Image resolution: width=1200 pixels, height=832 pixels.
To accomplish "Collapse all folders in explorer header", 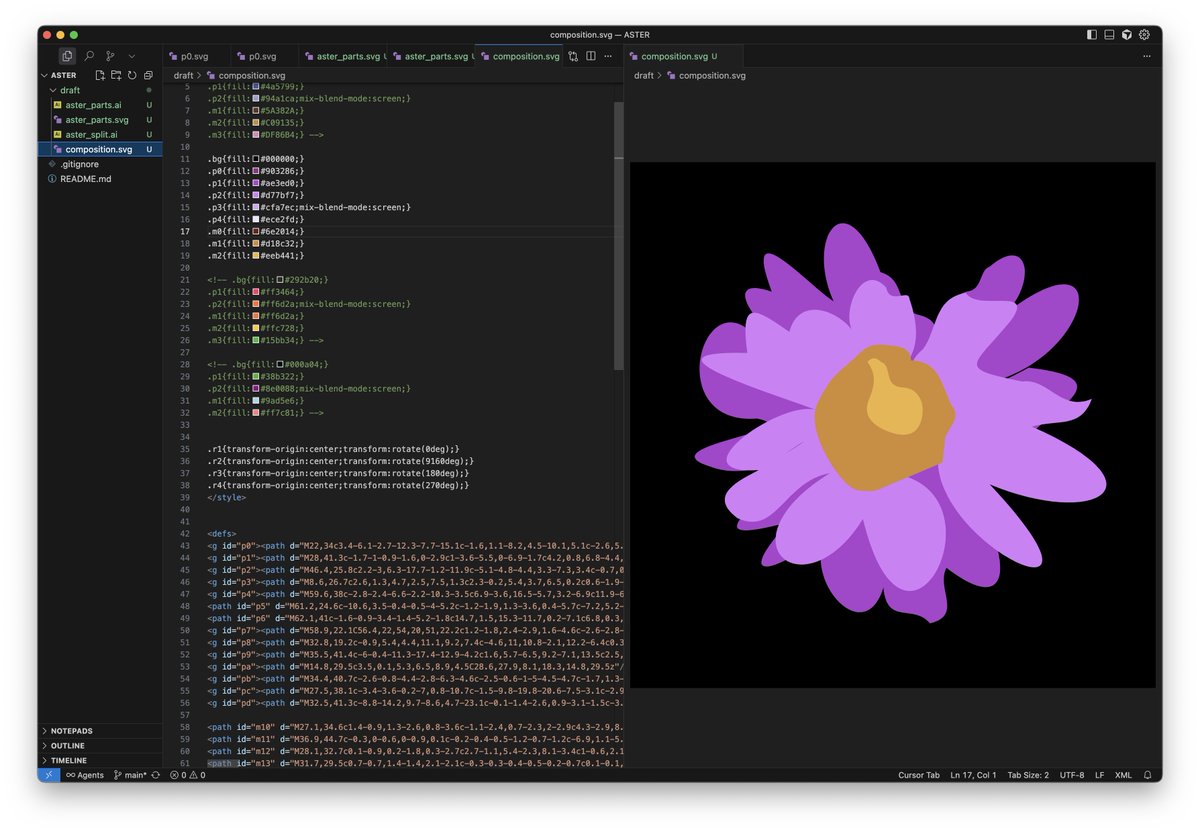I will point(148,75).
